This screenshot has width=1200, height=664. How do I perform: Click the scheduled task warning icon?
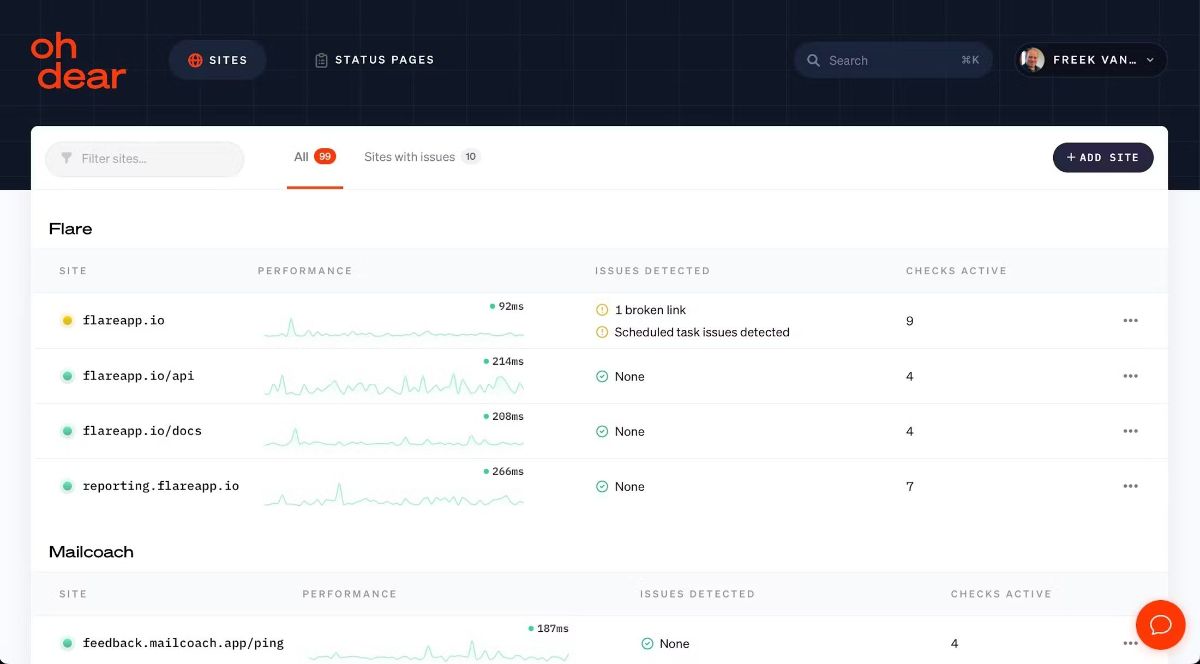click(602, 332)
